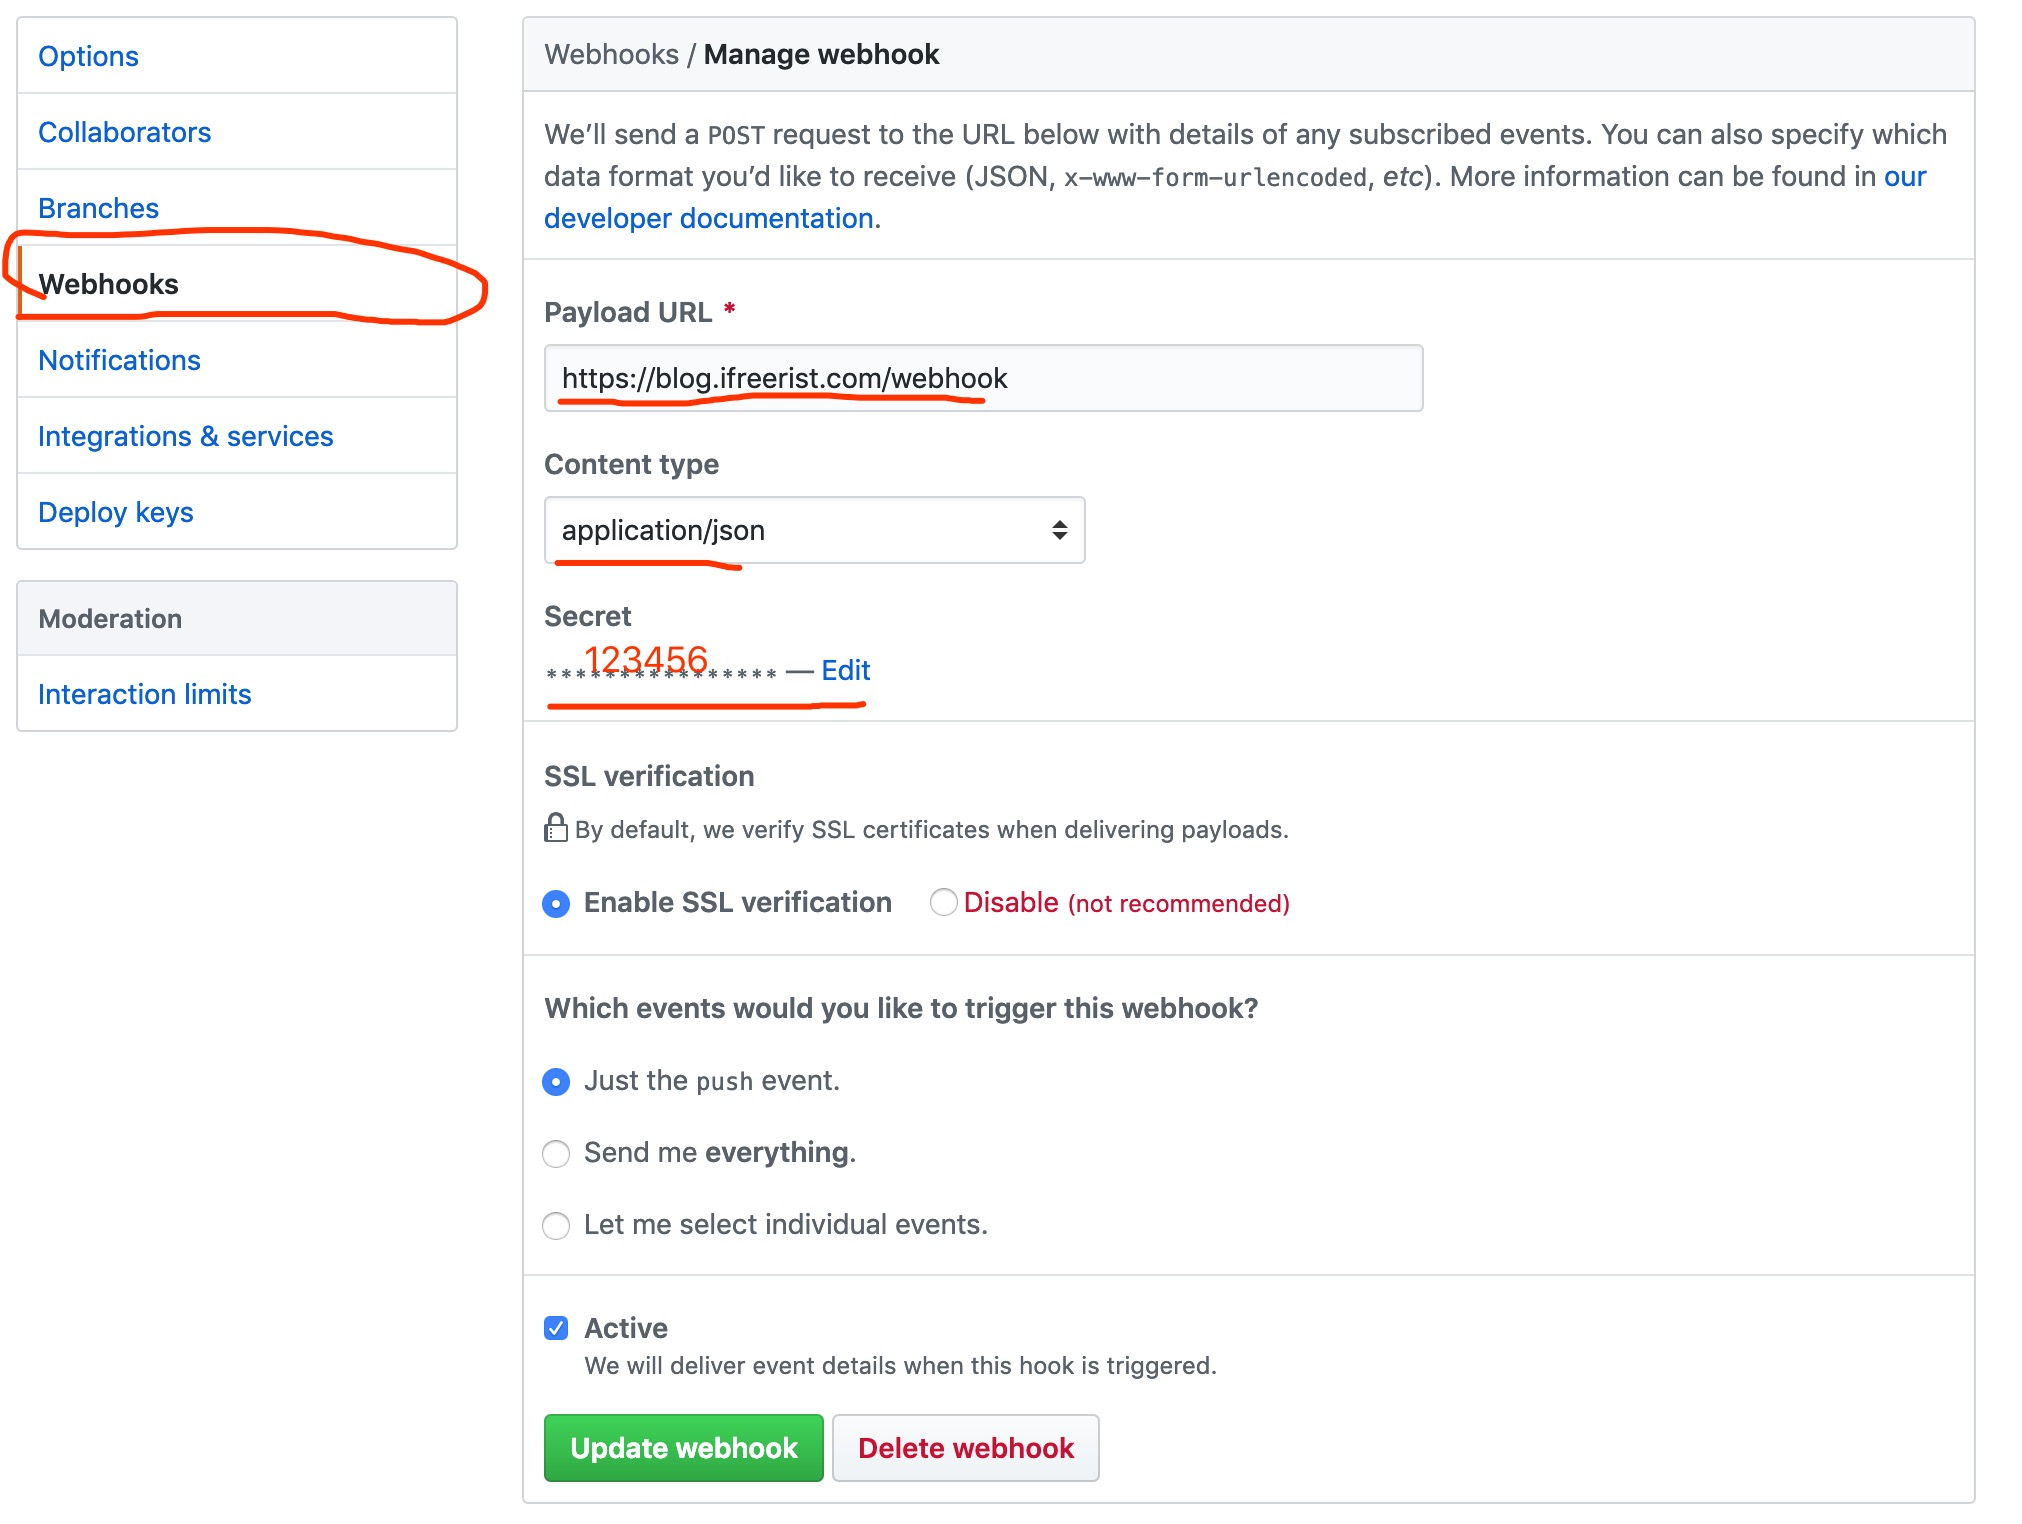Click the Delete webhook button
The height and width of the screenshot is (1524, 2022).
pos(965,1448)
